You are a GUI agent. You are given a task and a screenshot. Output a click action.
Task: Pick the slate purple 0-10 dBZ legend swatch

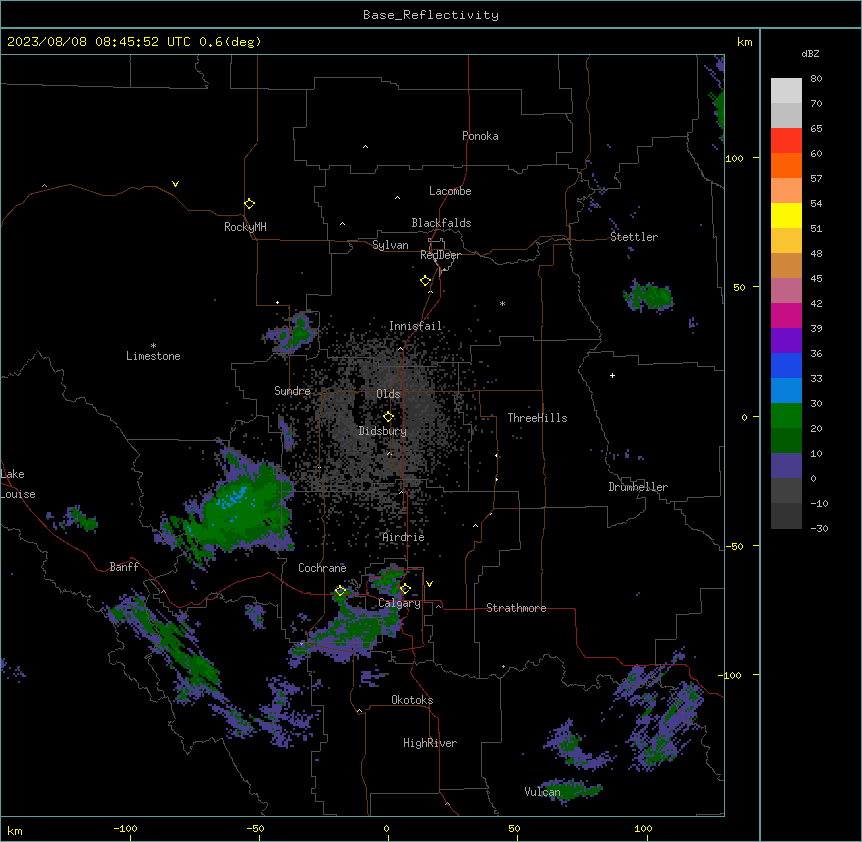786,466
